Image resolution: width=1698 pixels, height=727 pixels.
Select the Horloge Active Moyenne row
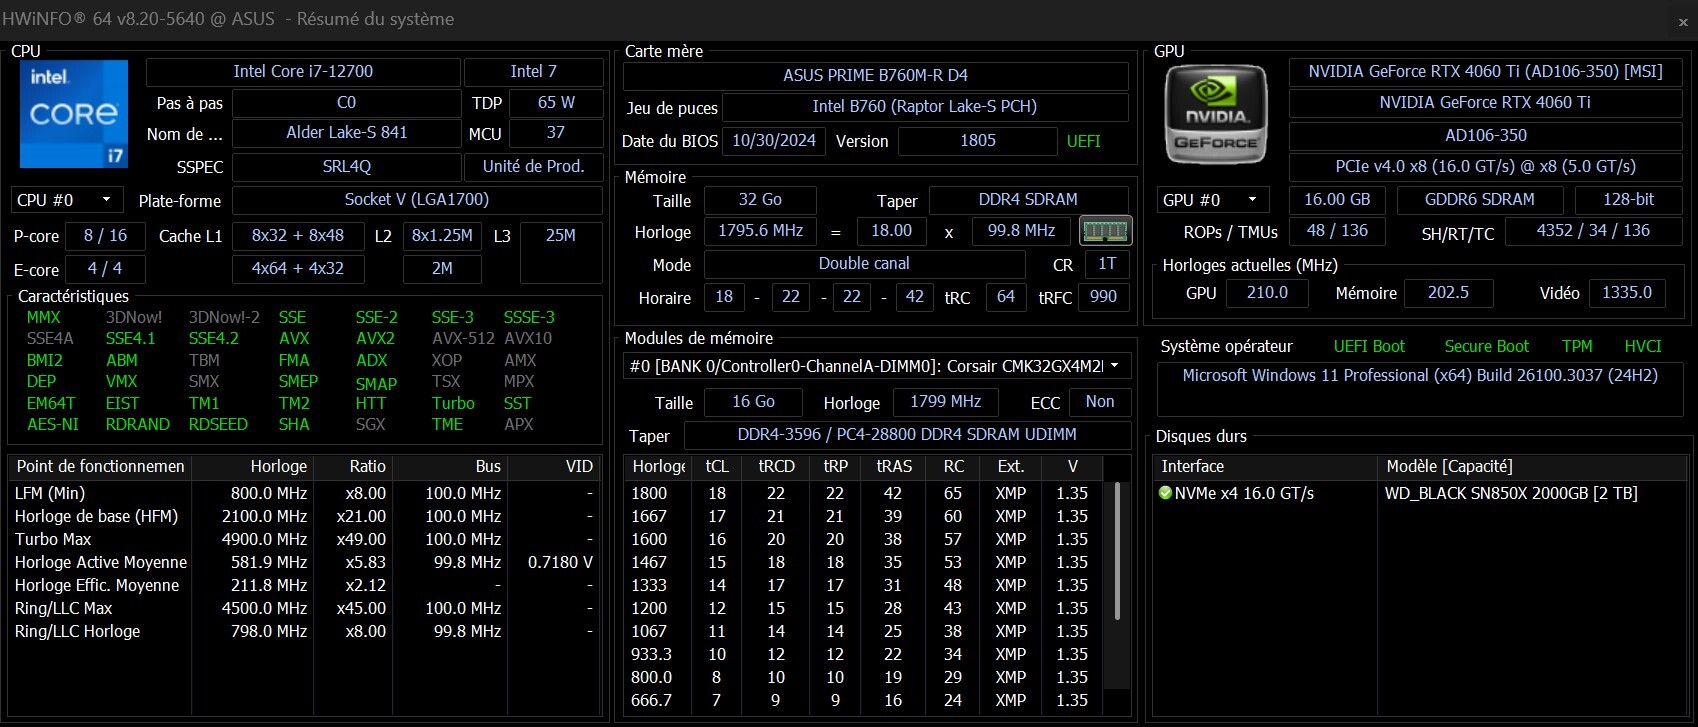304,562
